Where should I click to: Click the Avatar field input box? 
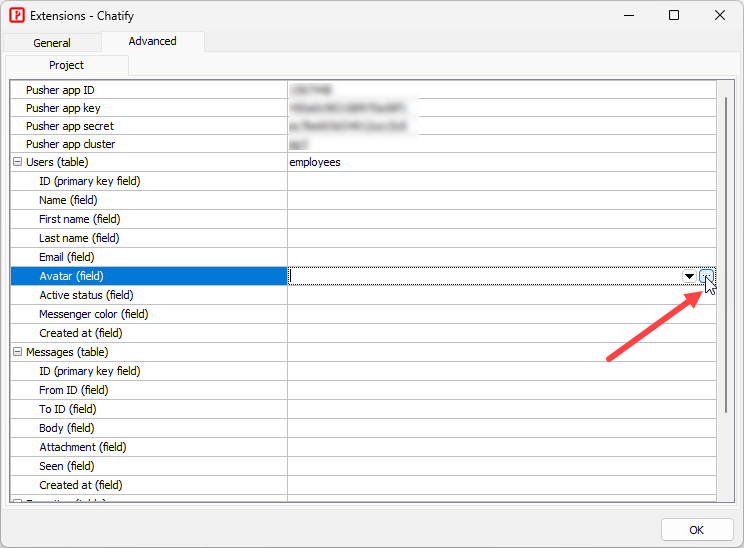coord(485,276)
